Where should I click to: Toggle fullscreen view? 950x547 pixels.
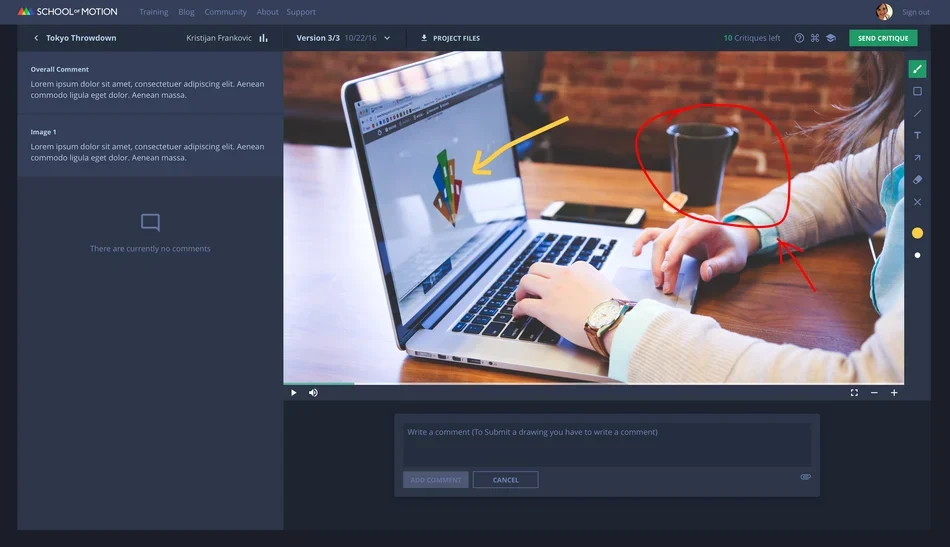[854, 393]
